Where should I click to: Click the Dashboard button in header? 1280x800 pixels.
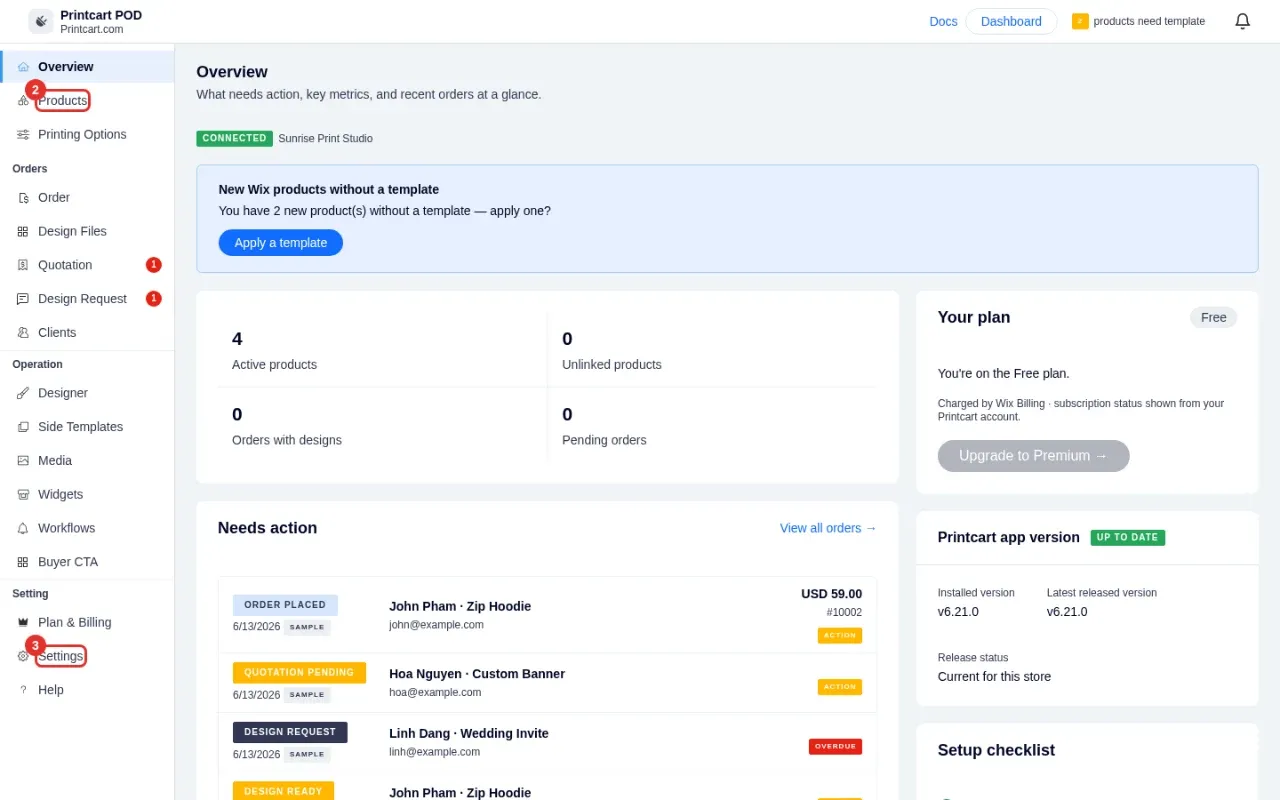pyautogui.click(x=1011, y=21)
